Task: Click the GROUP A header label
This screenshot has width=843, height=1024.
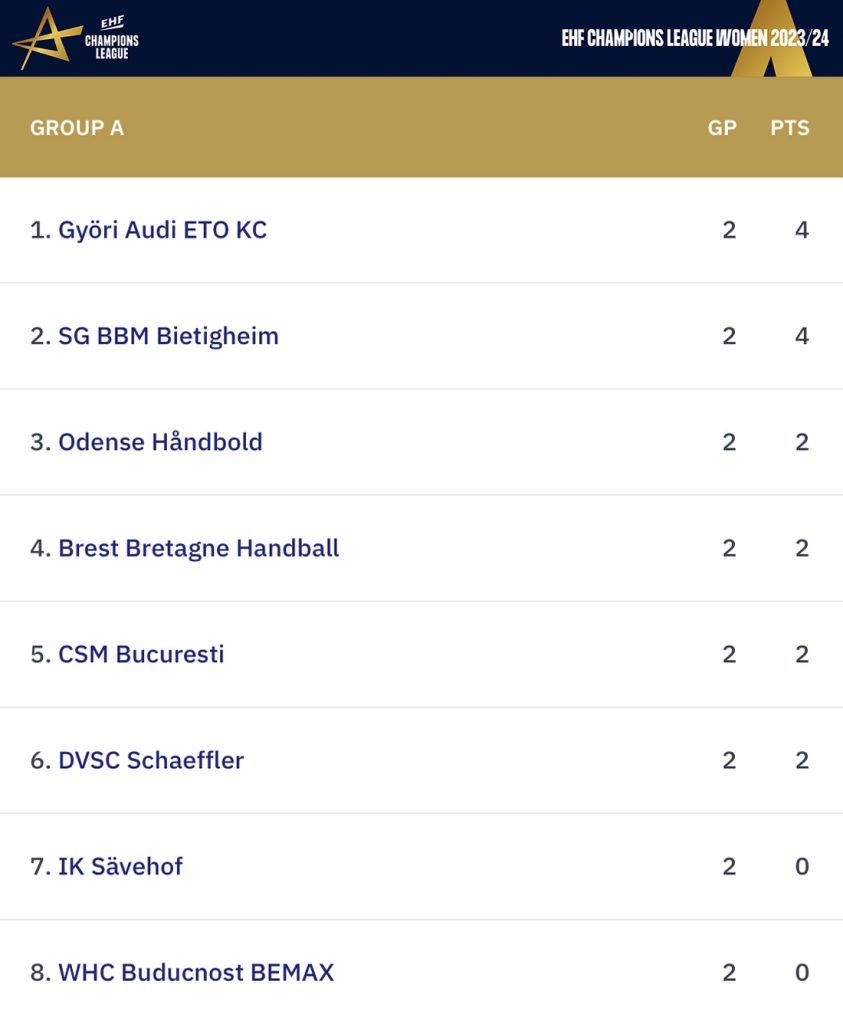Action: point(77,128)
